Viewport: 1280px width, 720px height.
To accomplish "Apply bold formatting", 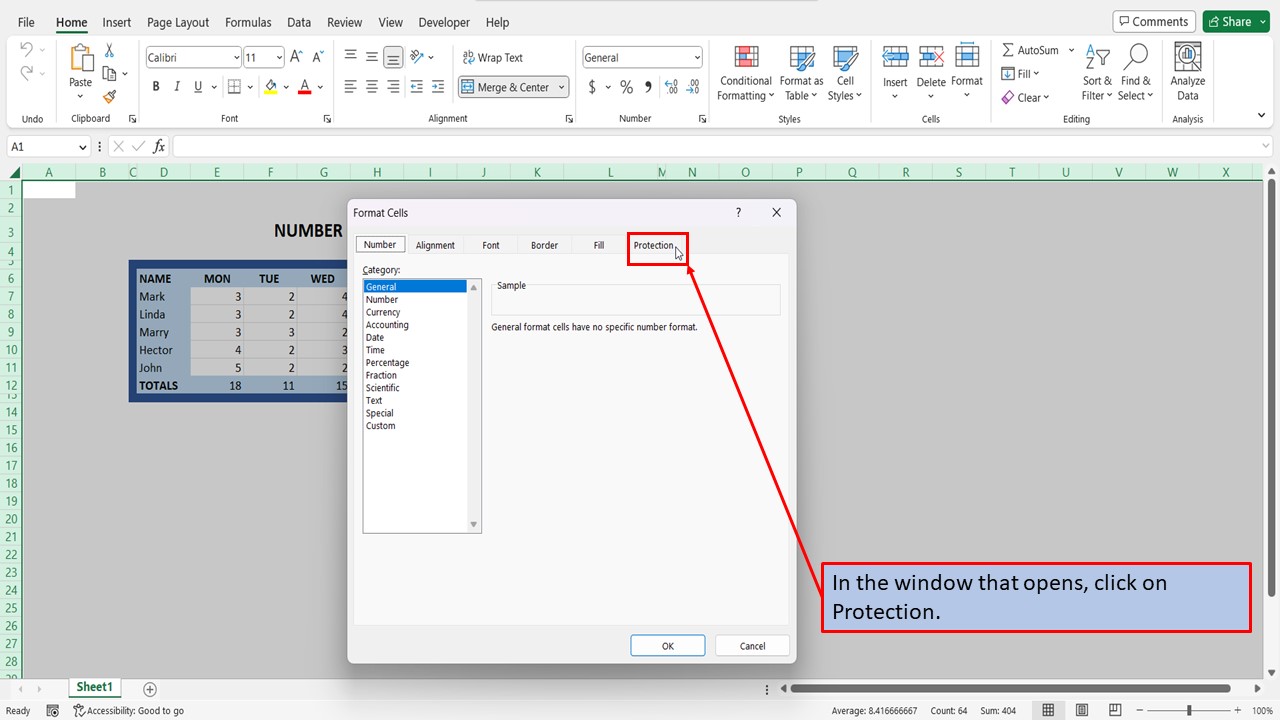I will pos(155,86).
